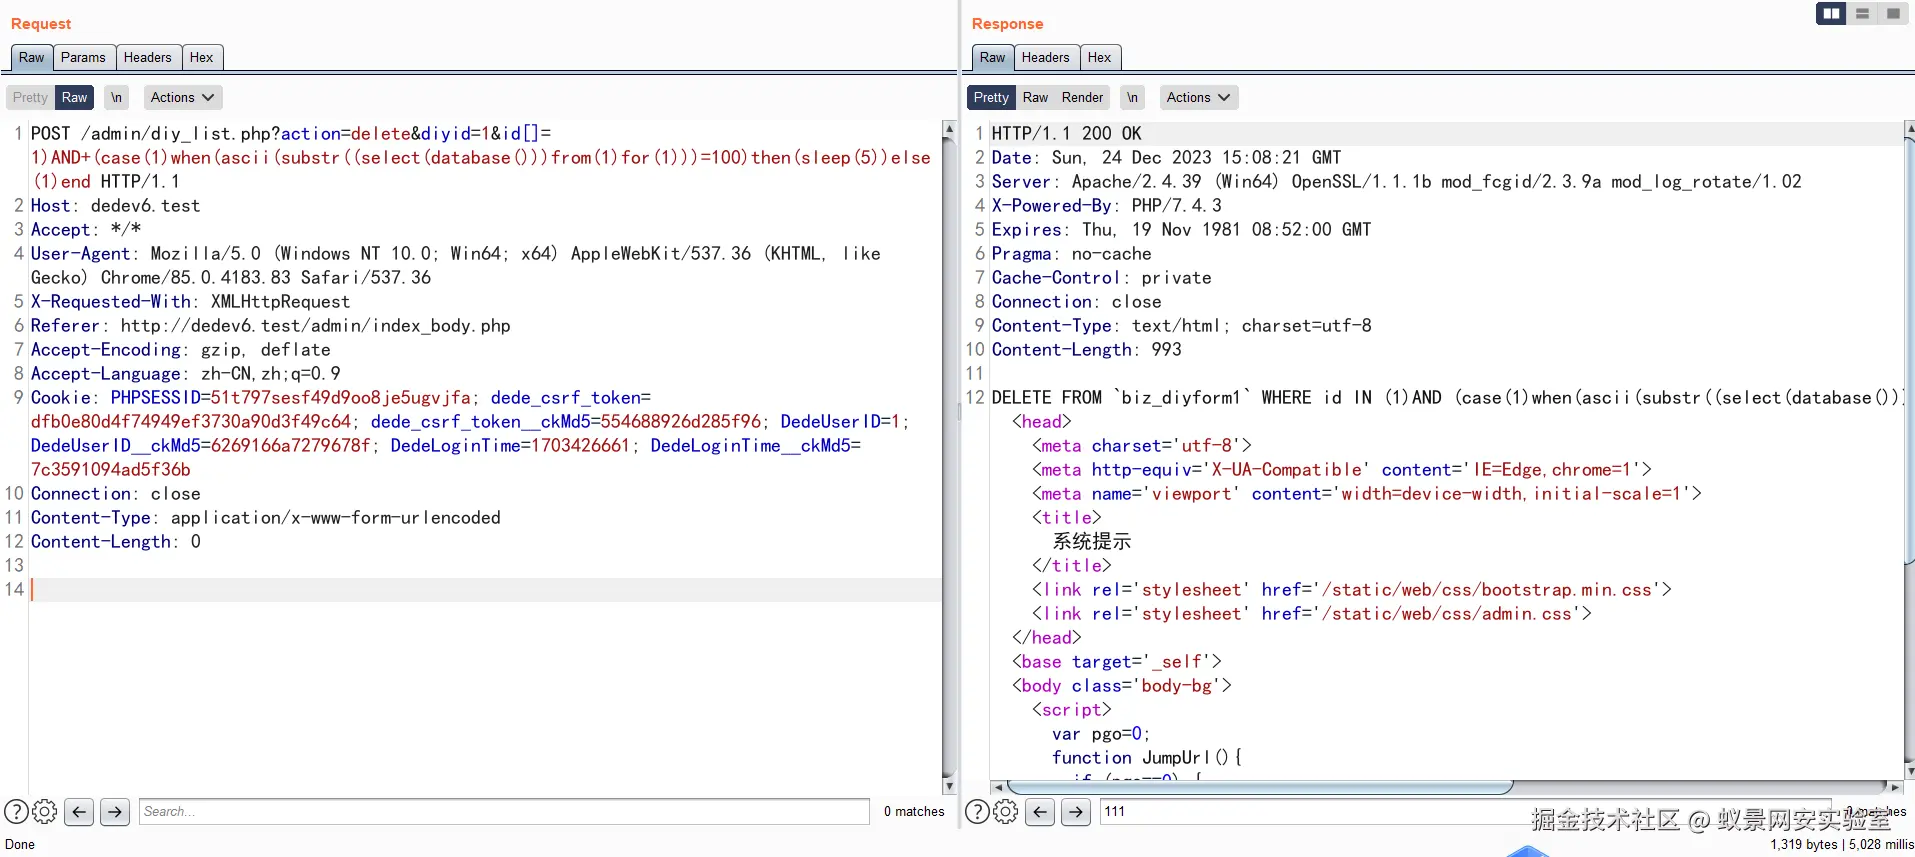Open Request Actions dropdown
Image resolution: width=1915 pixels, height=857 pixels.
click(x=182, y=97)
